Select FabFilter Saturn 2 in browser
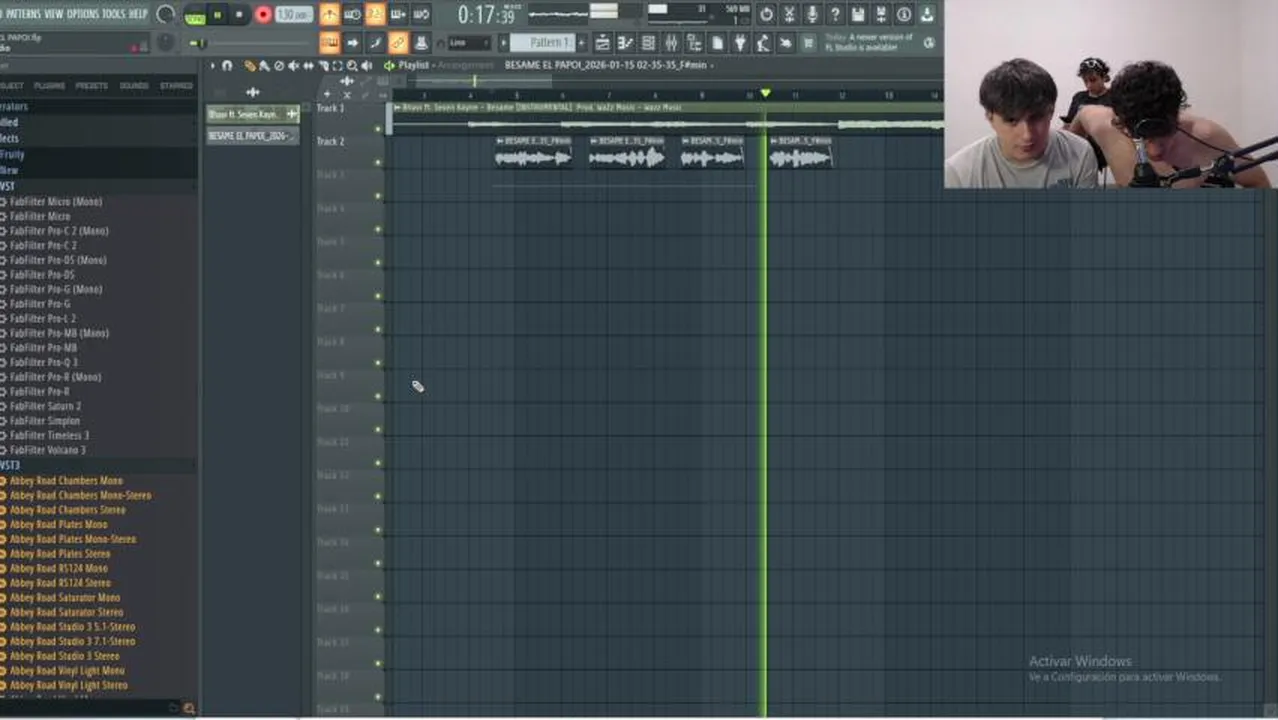The height and width of the screenshot is (720, 1278). (46, 406)
